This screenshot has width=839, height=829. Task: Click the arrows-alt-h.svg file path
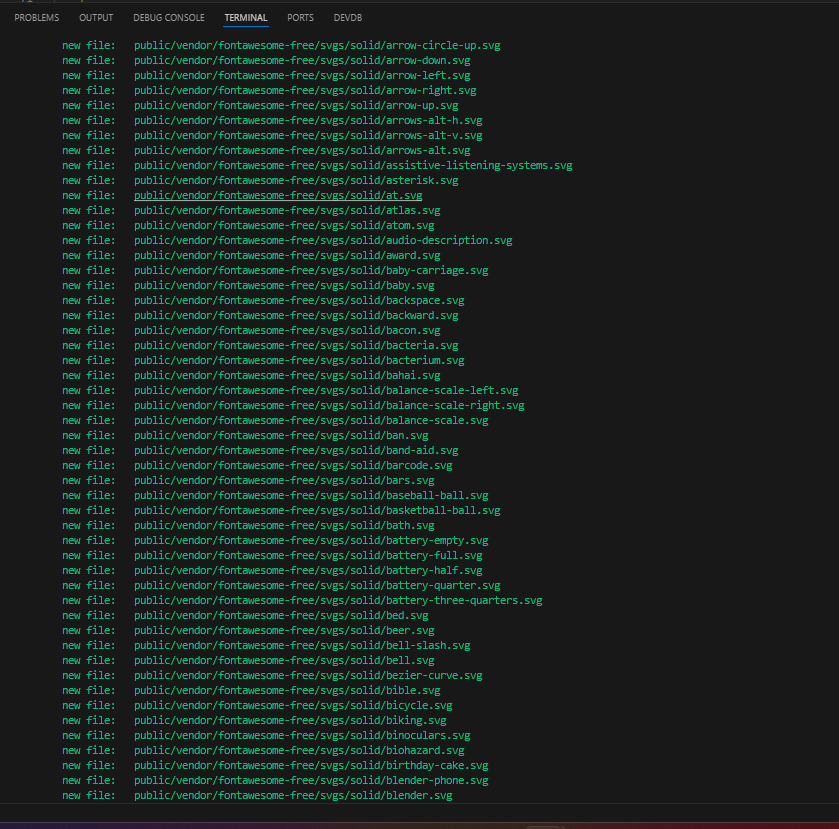pos(308,121)
